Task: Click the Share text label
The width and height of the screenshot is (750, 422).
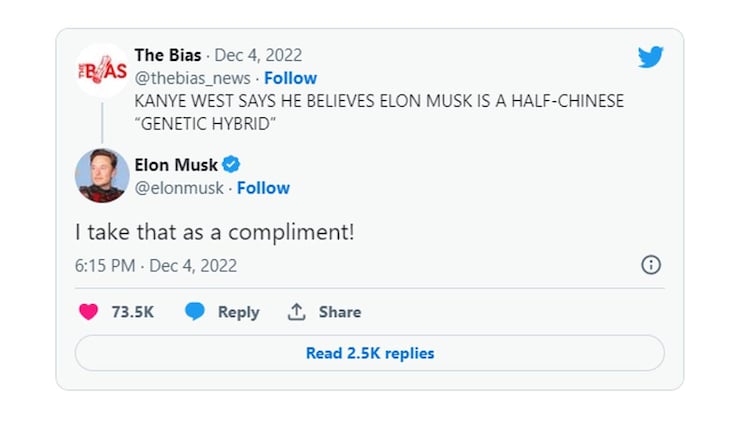Action: [x=340, y=312]
